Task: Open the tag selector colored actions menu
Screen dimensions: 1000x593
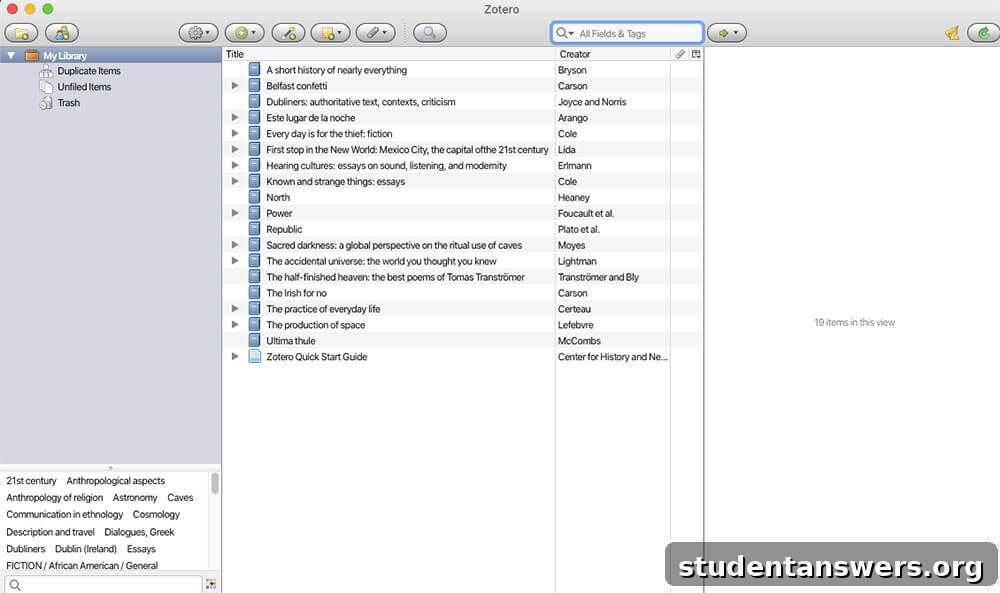Action: tap(211, 583)
